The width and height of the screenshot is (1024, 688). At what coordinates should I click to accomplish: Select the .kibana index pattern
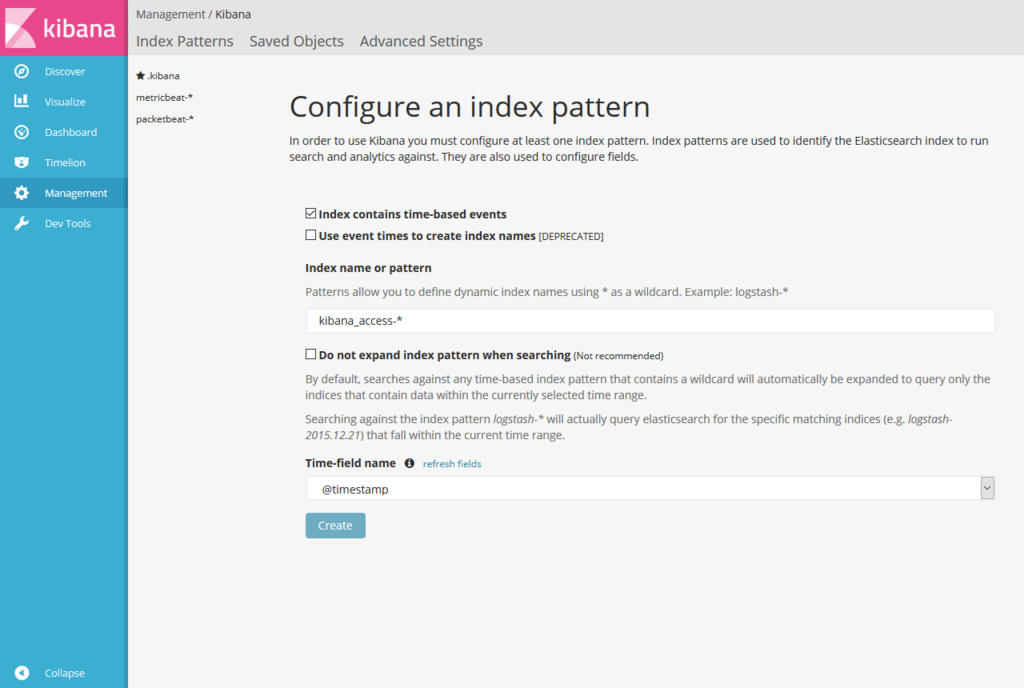click(163, 76)
